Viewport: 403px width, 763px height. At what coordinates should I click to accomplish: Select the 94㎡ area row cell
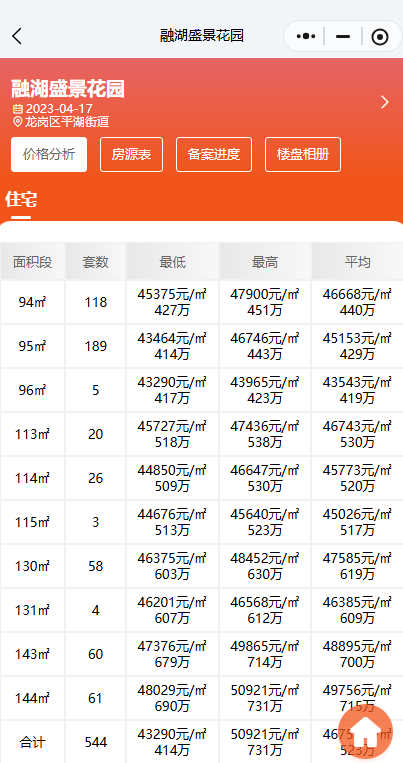tap(33, 302)
